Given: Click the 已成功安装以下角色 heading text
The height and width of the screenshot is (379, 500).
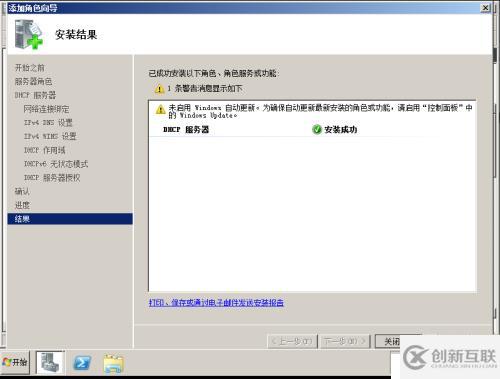Looking at the screenshot, I should [214, 73].
